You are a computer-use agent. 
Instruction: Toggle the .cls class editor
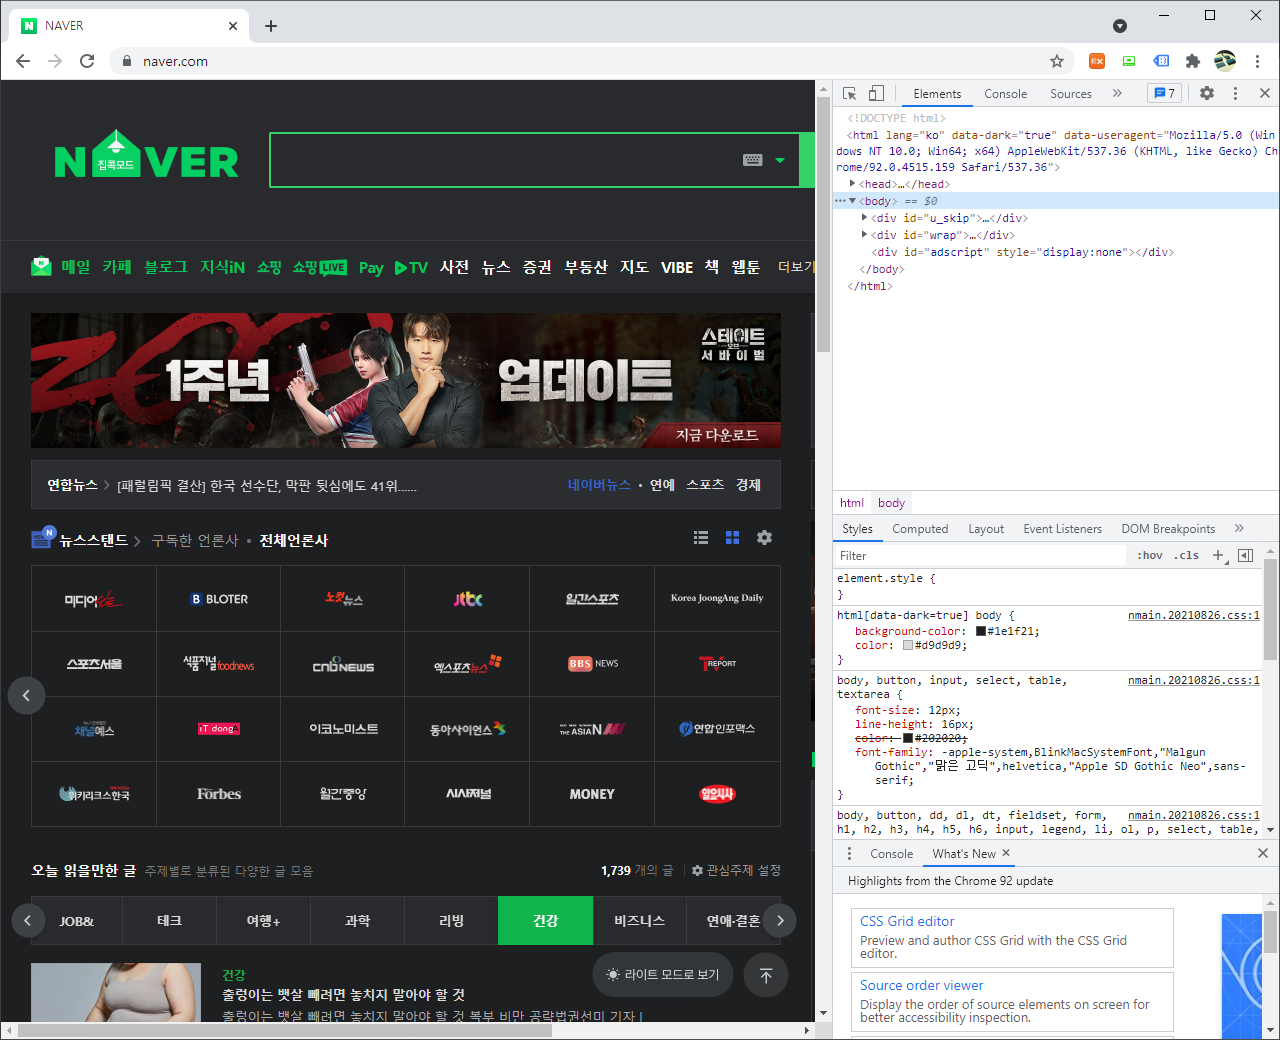click(x=1186, y=555)
